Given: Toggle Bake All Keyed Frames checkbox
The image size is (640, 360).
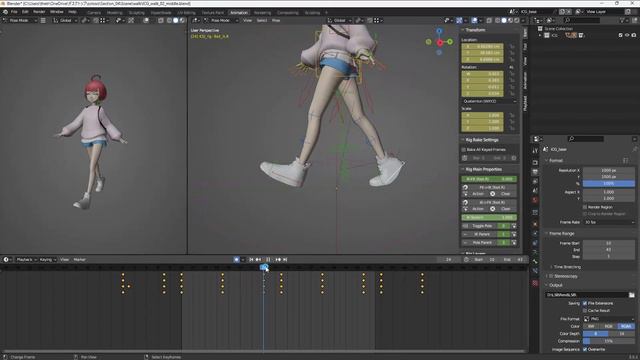Looking at the screenshot, I should click(464, 150).
